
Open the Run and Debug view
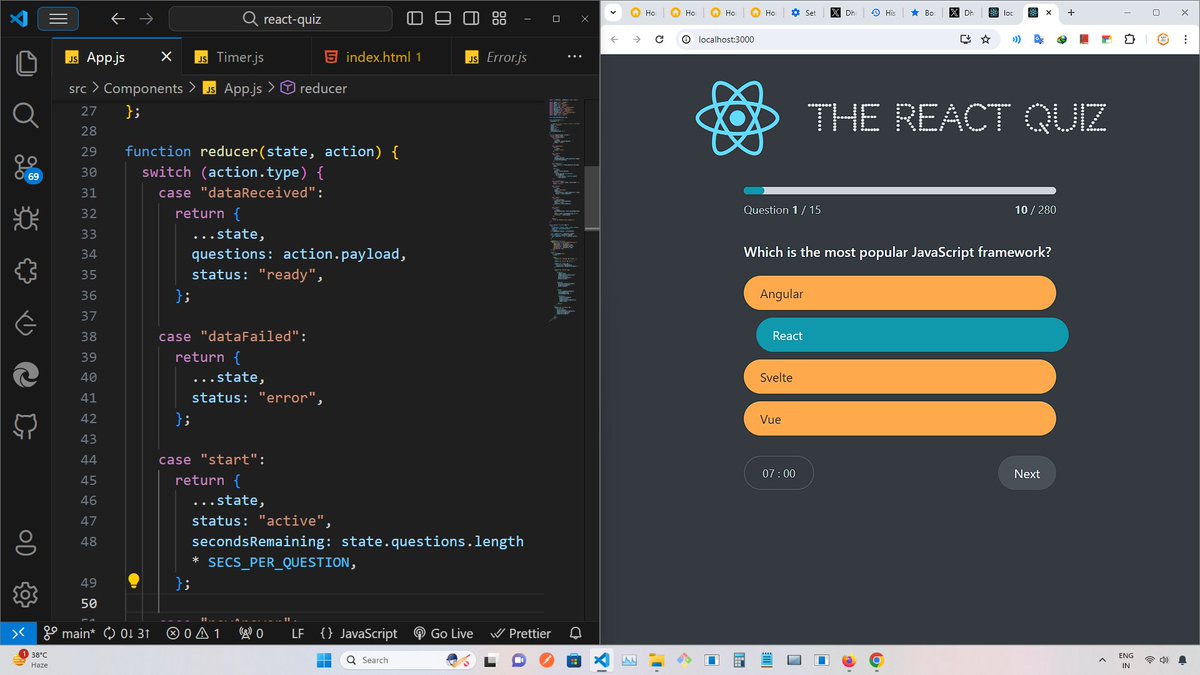[26, 218]
